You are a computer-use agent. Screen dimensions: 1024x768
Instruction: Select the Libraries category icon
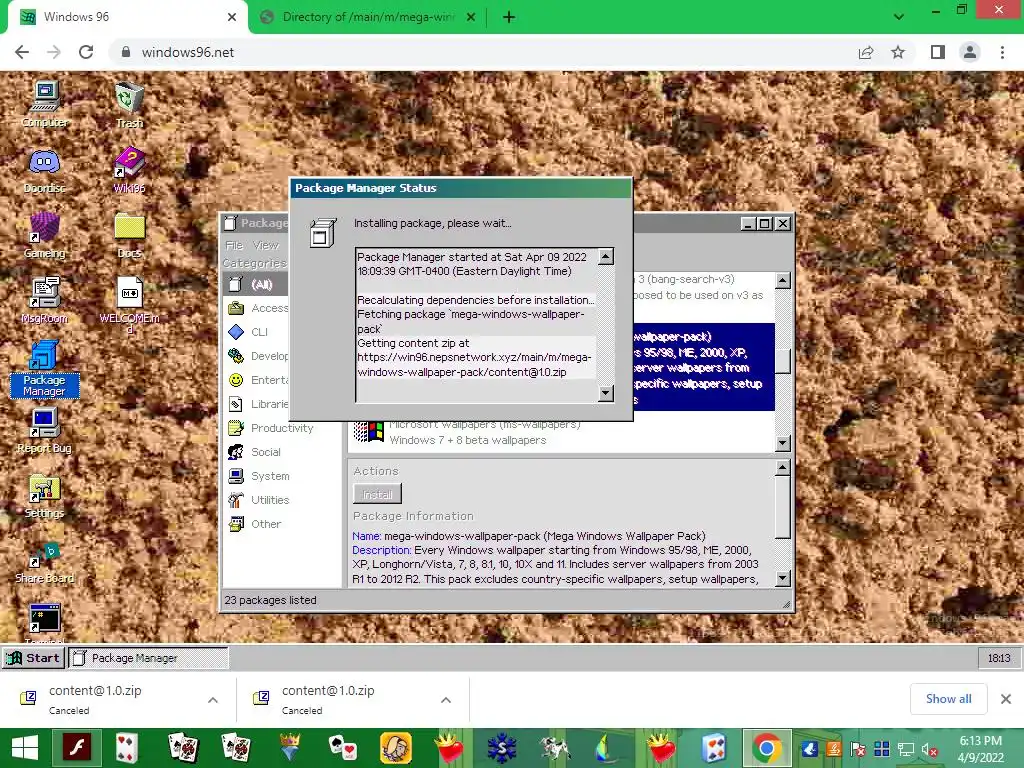236,404
